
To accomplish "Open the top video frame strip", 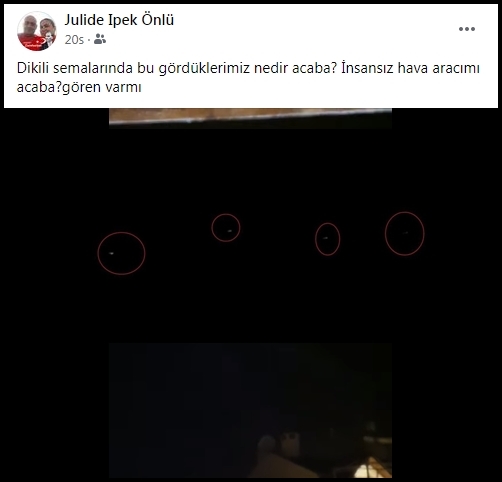I will tap(250, 118).
